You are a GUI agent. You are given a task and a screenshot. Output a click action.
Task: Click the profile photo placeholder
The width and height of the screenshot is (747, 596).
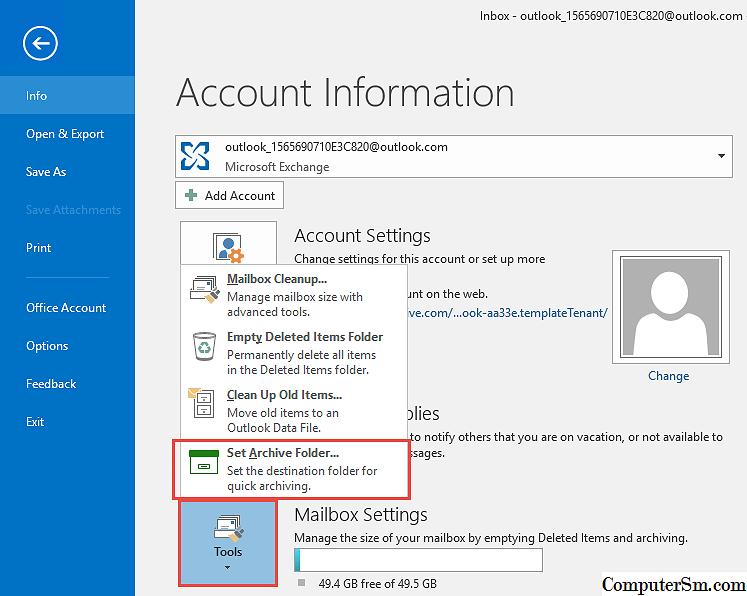point(671,307)
